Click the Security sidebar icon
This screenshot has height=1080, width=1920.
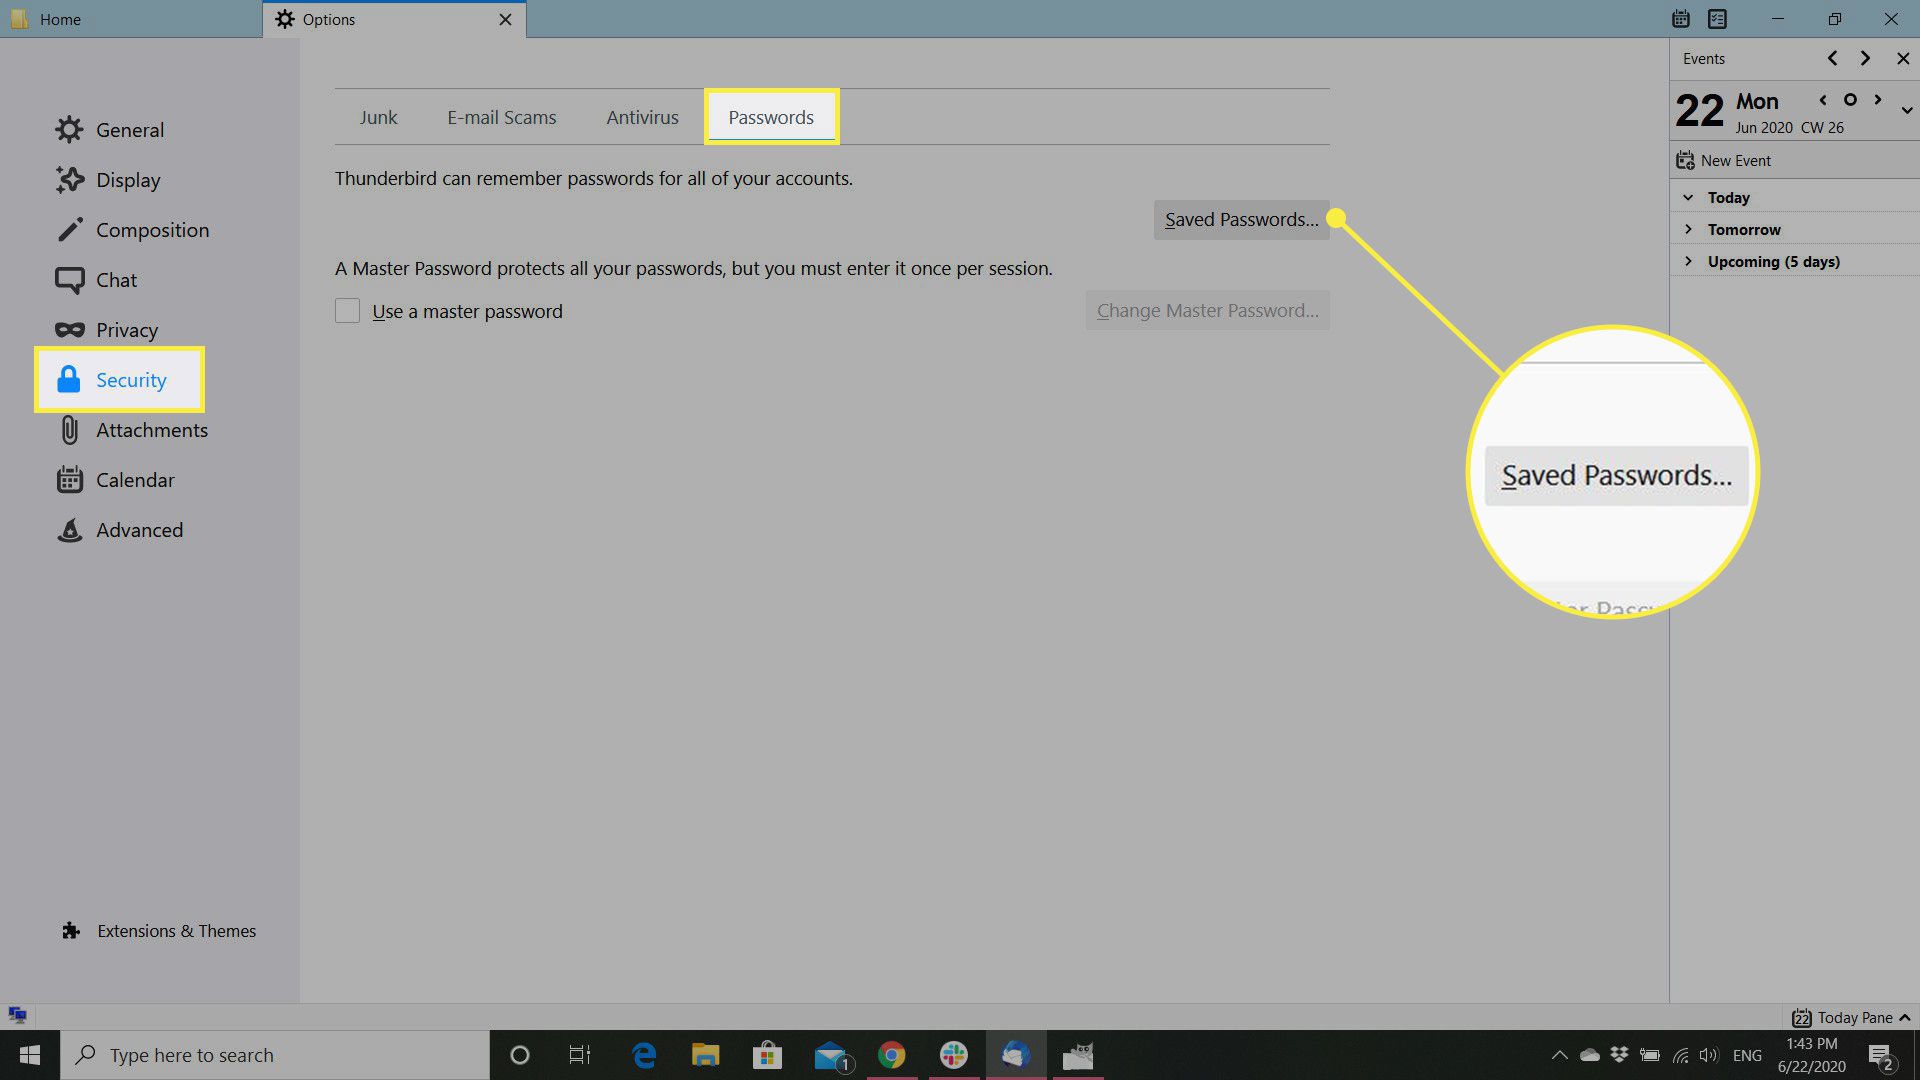[69, 378]
